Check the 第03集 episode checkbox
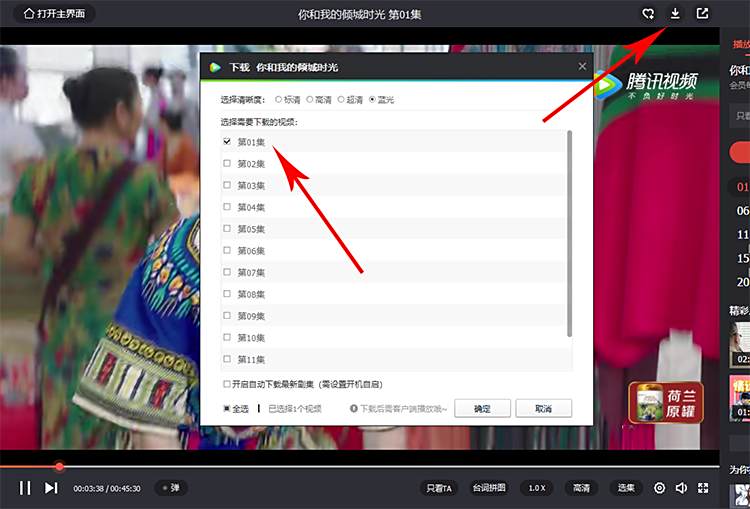Screen dimensions: 750x509 [227, 185]
